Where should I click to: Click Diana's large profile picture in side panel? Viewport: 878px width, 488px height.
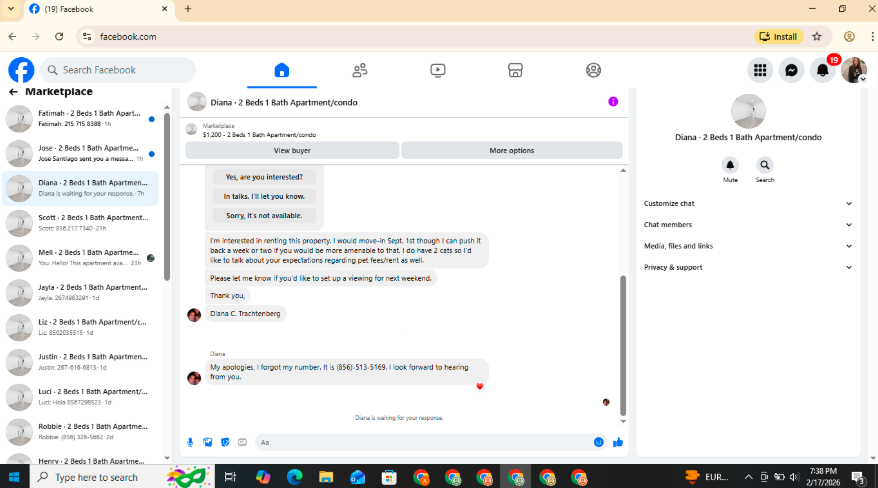coord(748,111)
